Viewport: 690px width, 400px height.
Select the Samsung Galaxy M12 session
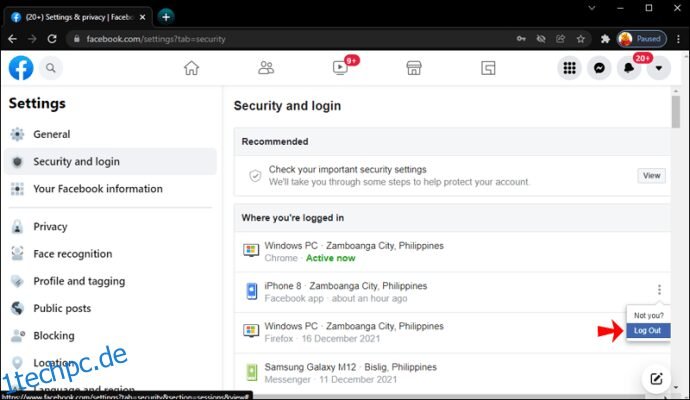[x=452, y=373]
